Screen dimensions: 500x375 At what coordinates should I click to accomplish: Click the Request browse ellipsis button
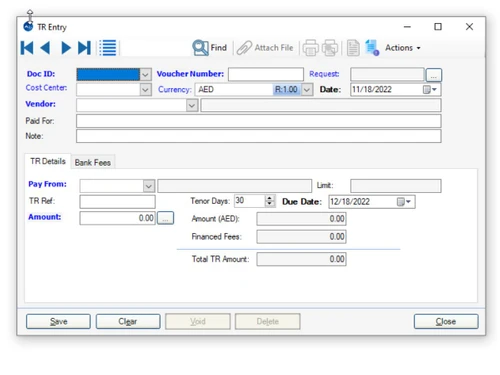434,75
